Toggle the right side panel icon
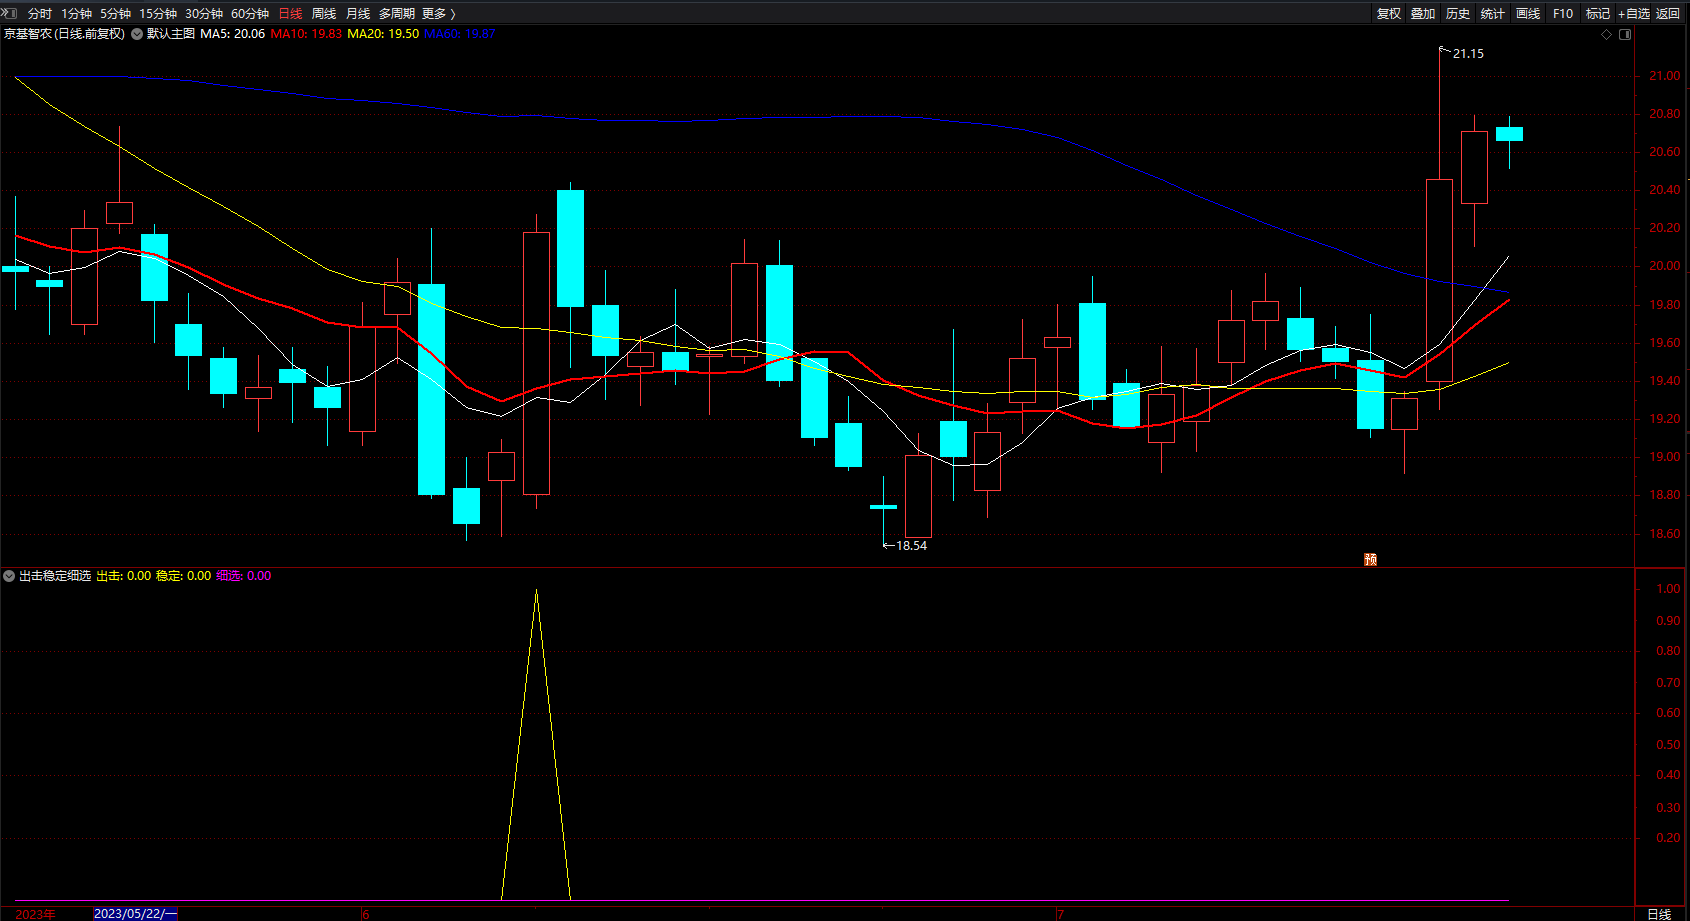The height and width of the screenshot is (921, 1690). 1625,34
